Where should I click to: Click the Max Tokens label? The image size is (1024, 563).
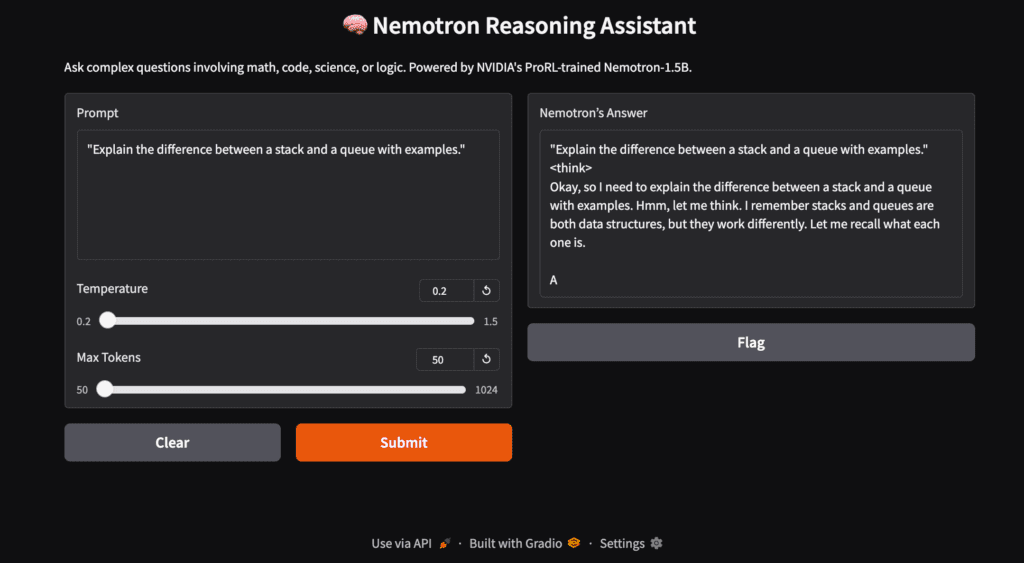[108, 357]
